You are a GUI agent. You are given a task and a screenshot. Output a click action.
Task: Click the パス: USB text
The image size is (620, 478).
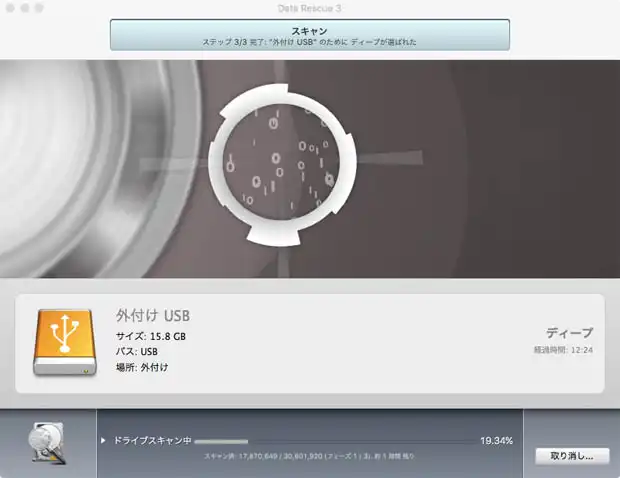(x=137, y=351)
